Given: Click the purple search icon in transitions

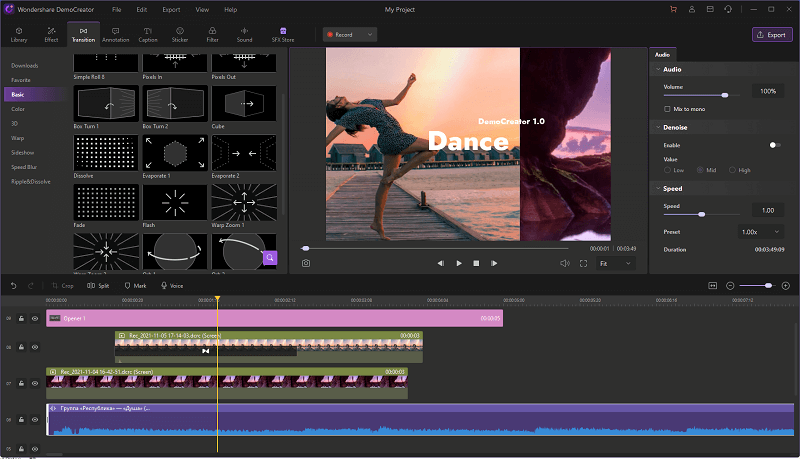Looking at the screenshot, I should click(x=270, y=258).
